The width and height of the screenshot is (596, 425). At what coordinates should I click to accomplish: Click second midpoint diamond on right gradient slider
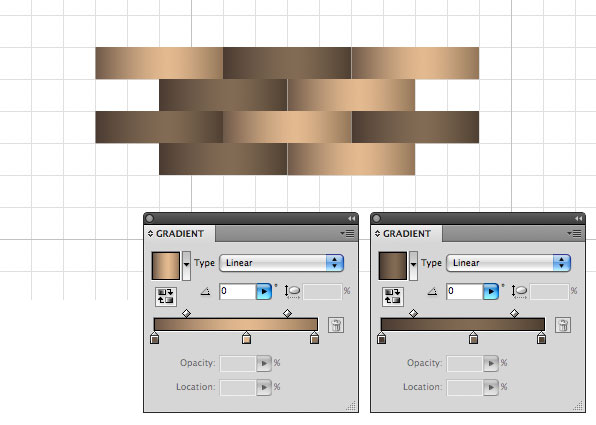pos(514,313)
